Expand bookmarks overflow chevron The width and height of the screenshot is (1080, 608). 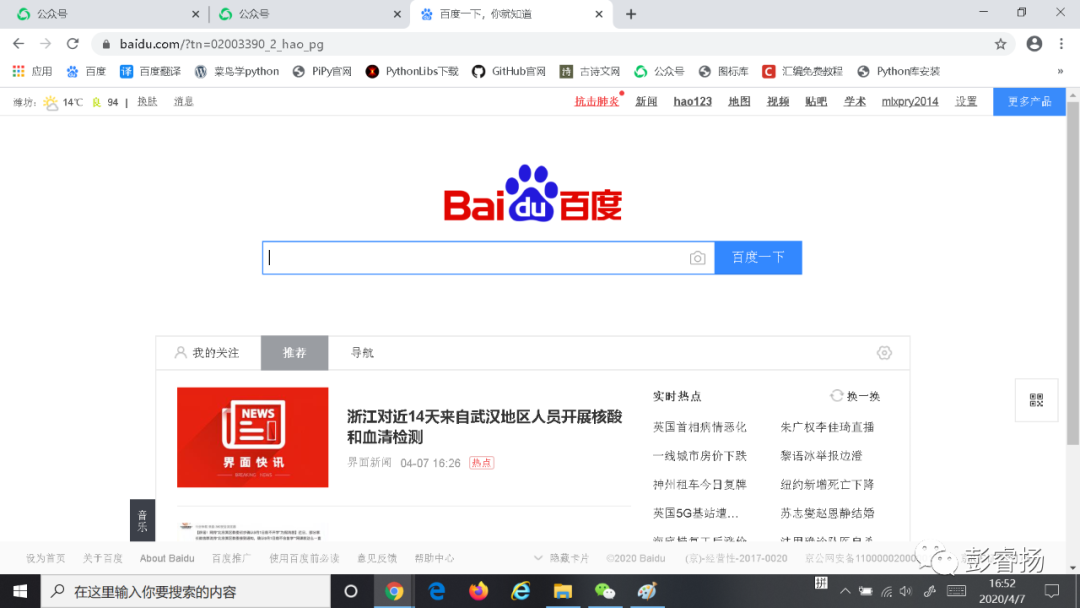1060,71
